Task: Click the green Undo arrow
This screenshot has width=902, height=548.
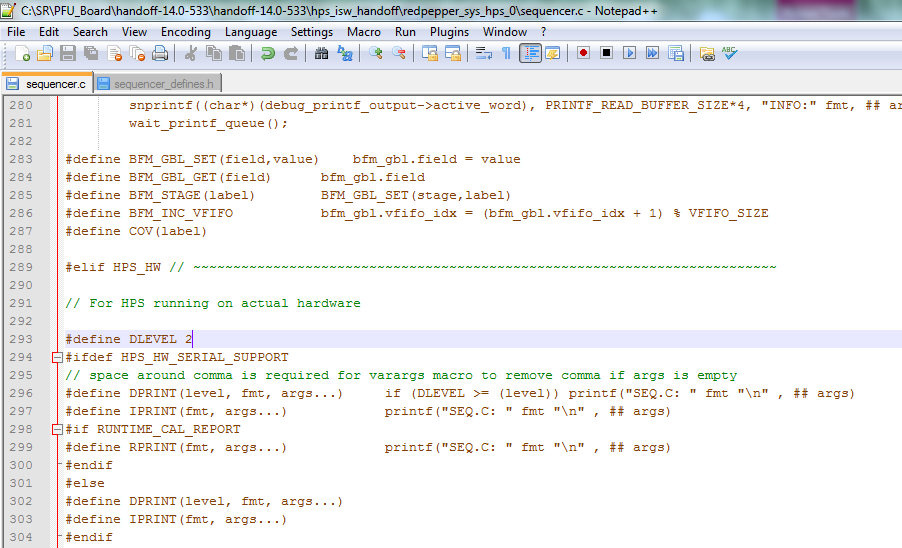Action: 267,53
